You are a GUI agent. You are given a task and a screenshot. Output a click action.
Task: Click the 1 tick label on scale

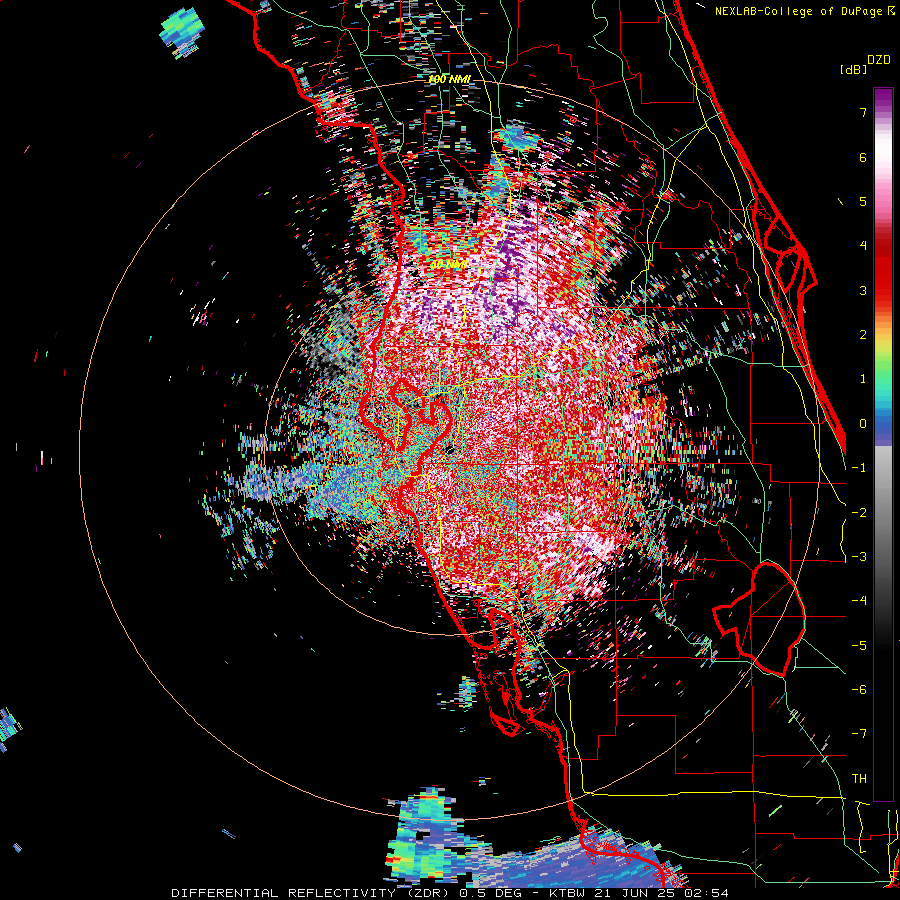point(863,379)
